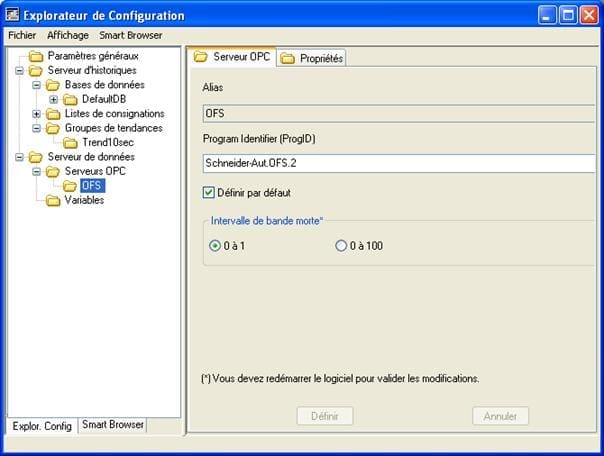This screenshot has width=604, height=456.
Task: Expand the DefaultDB node
Action: (x=54, y=100)
